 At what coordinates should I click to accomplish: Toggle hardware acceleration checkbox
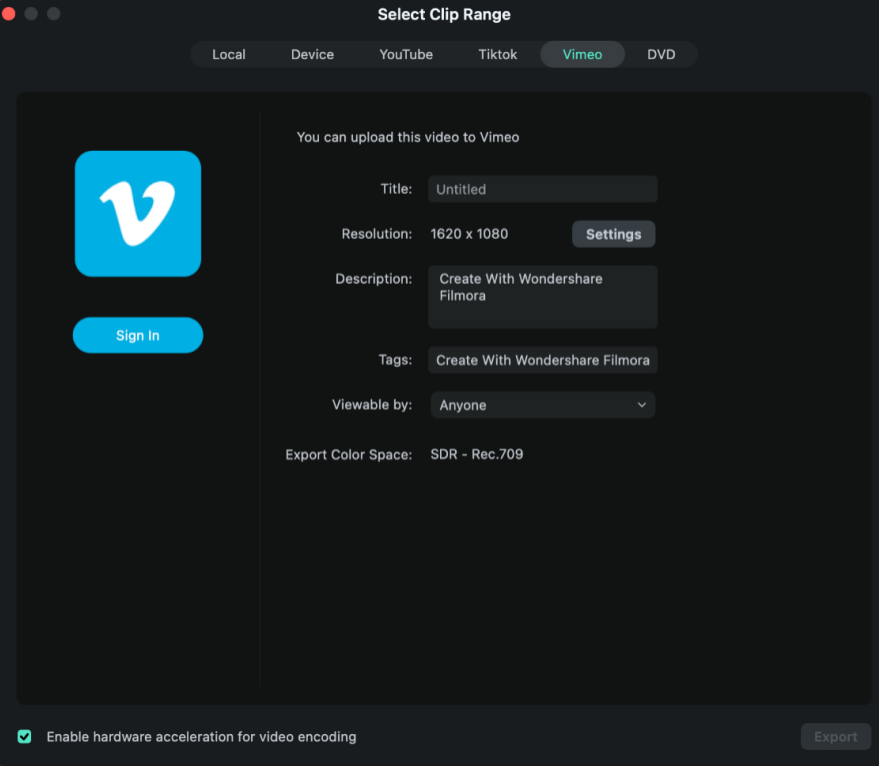pos(24,736)
